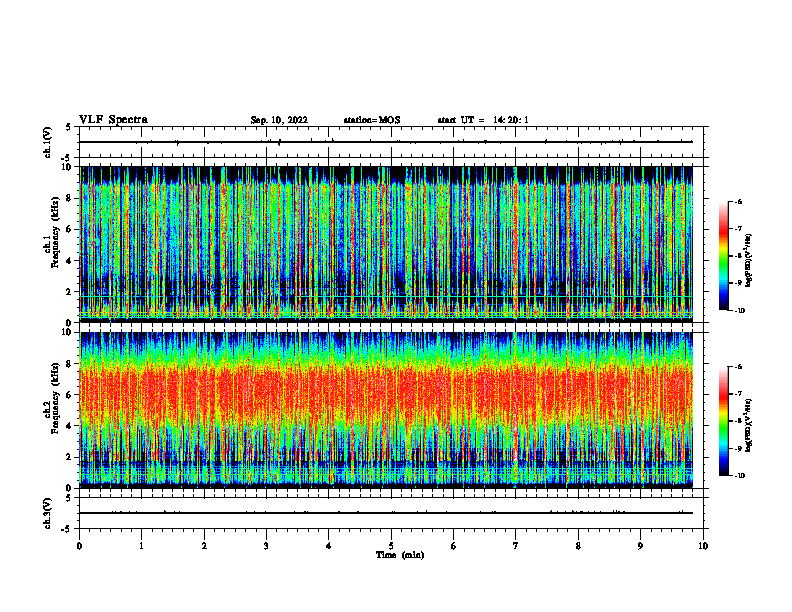Click time axis tick label "9"
Screen dimensions: 792x612
click(640, 546)
